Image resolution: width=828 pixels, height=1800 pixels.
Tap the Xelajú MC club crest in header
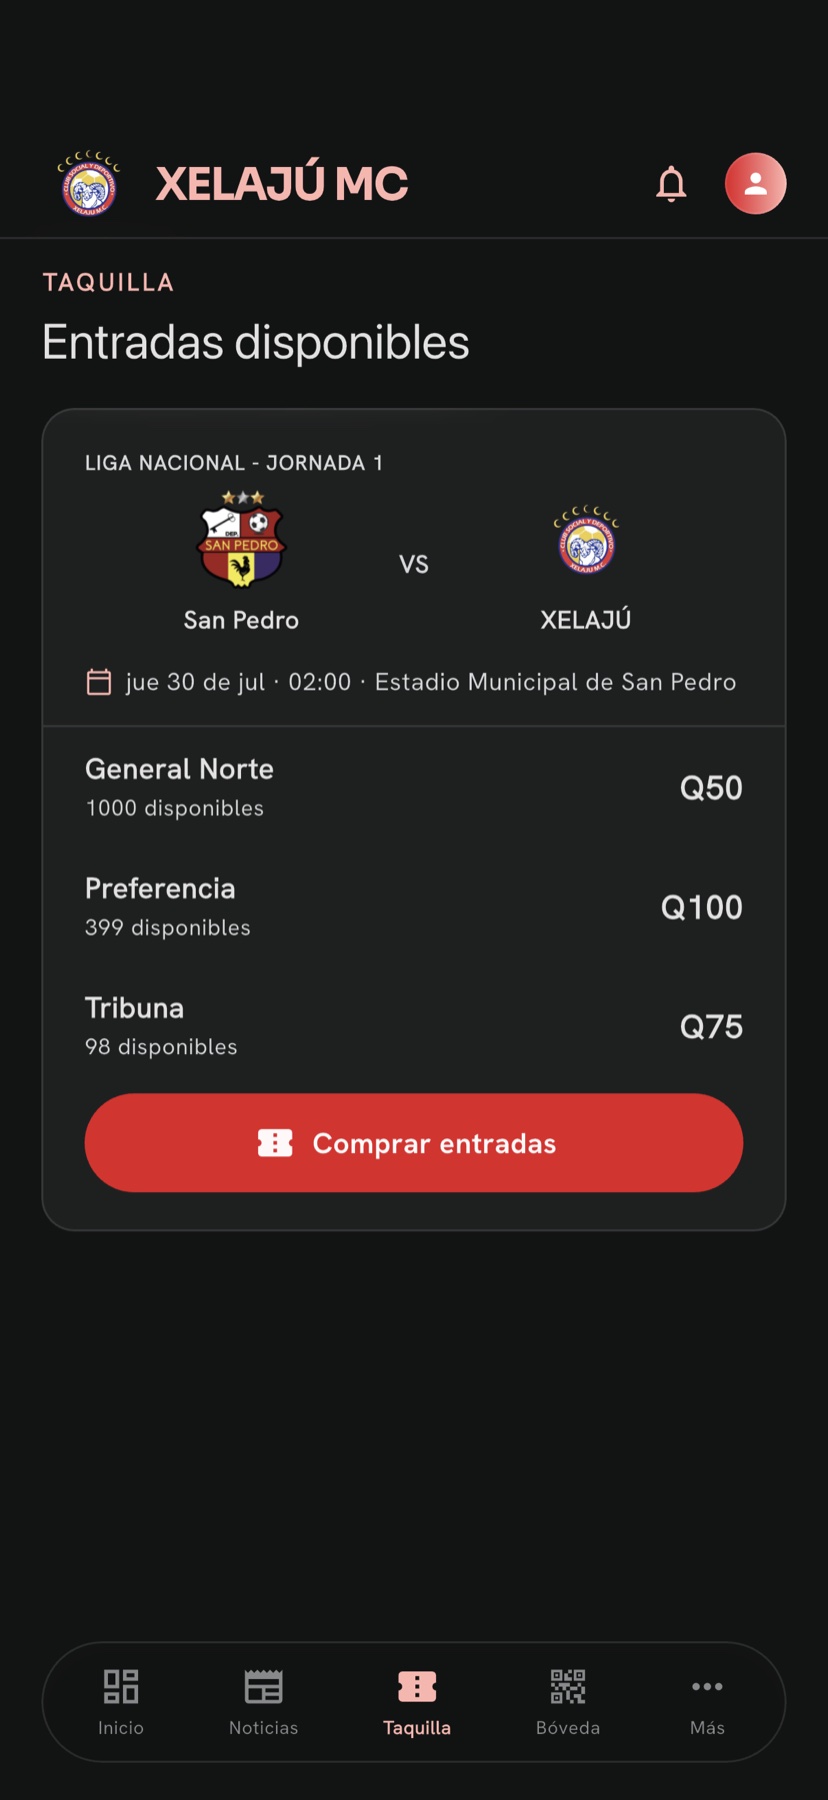[x=89, y=184]
